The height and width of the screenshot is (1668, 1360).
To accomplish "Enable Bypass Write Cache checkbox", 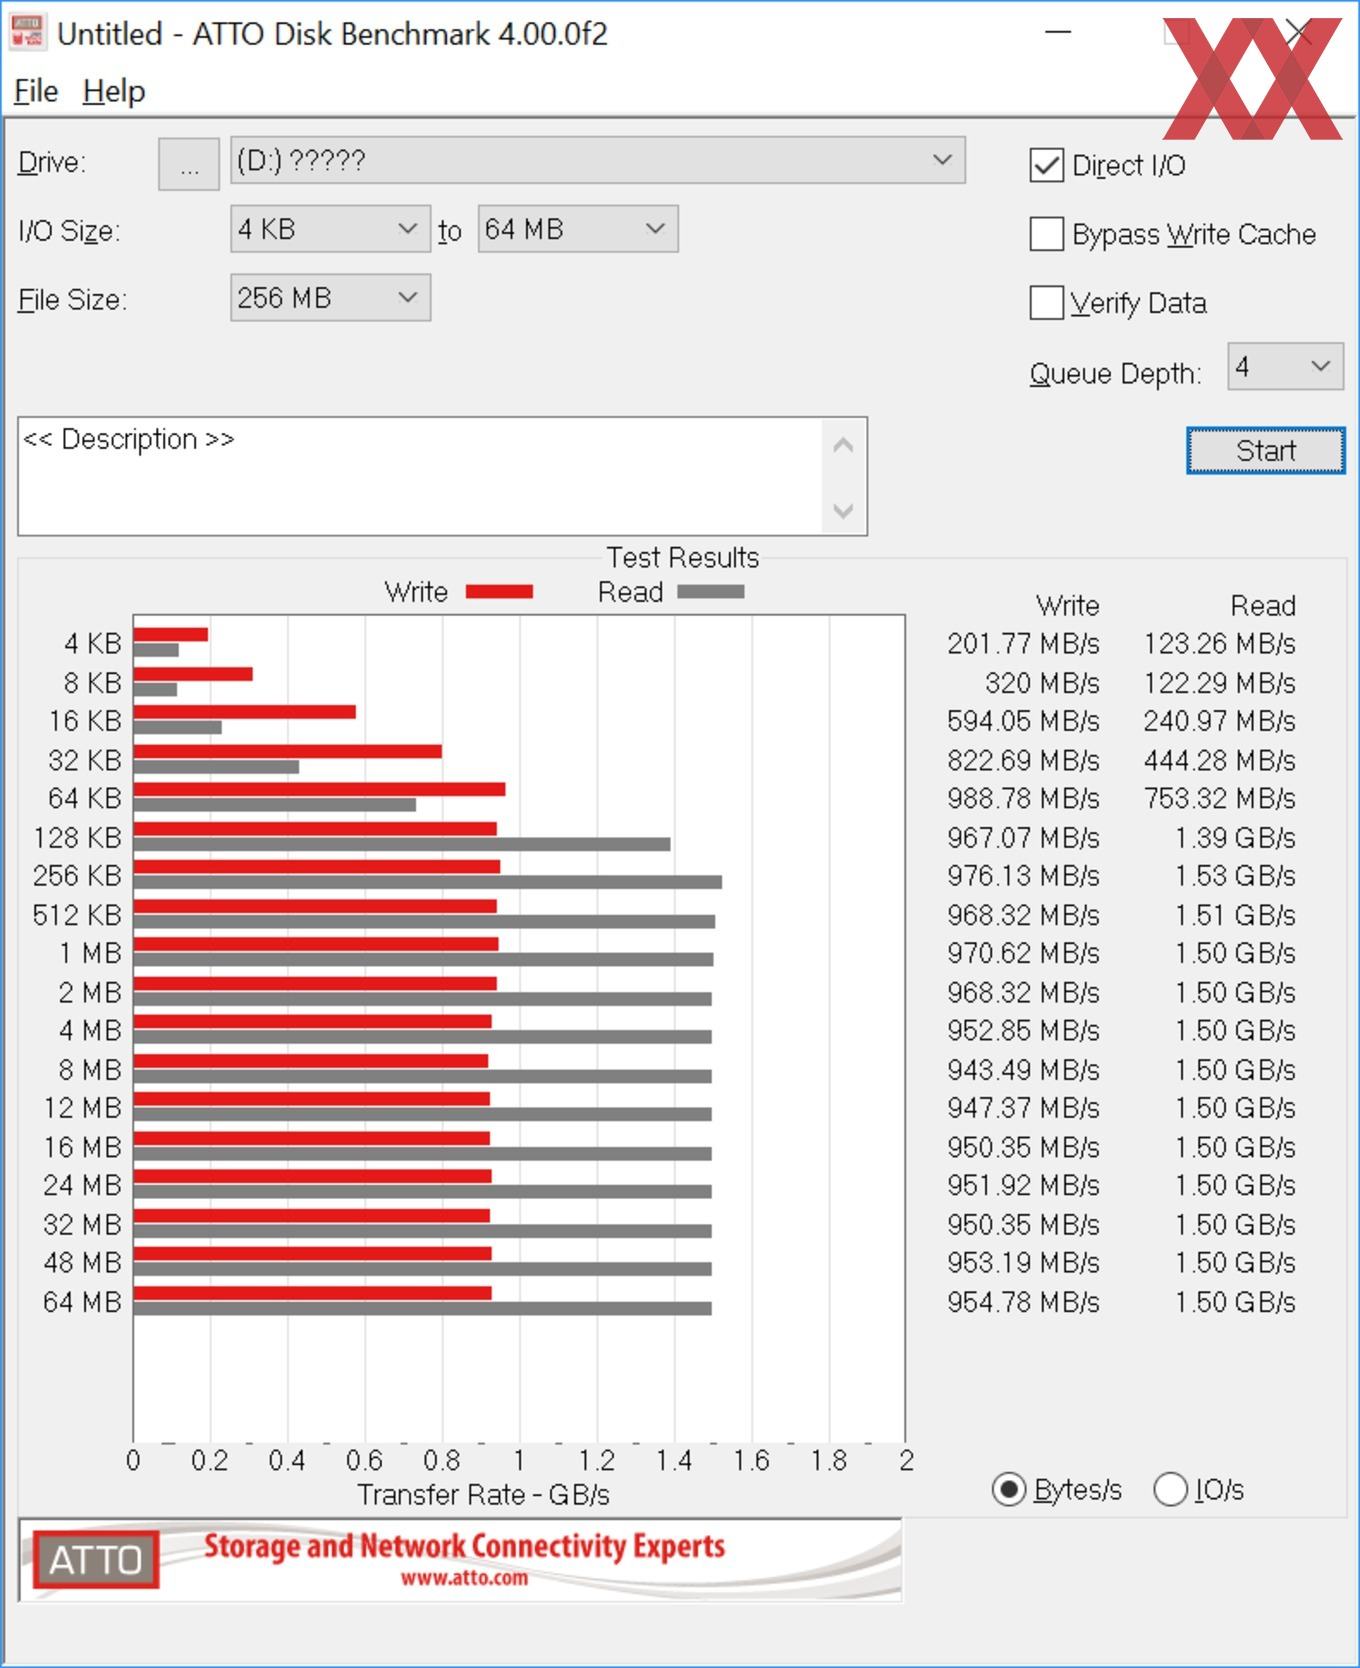I will point(1046,234).
